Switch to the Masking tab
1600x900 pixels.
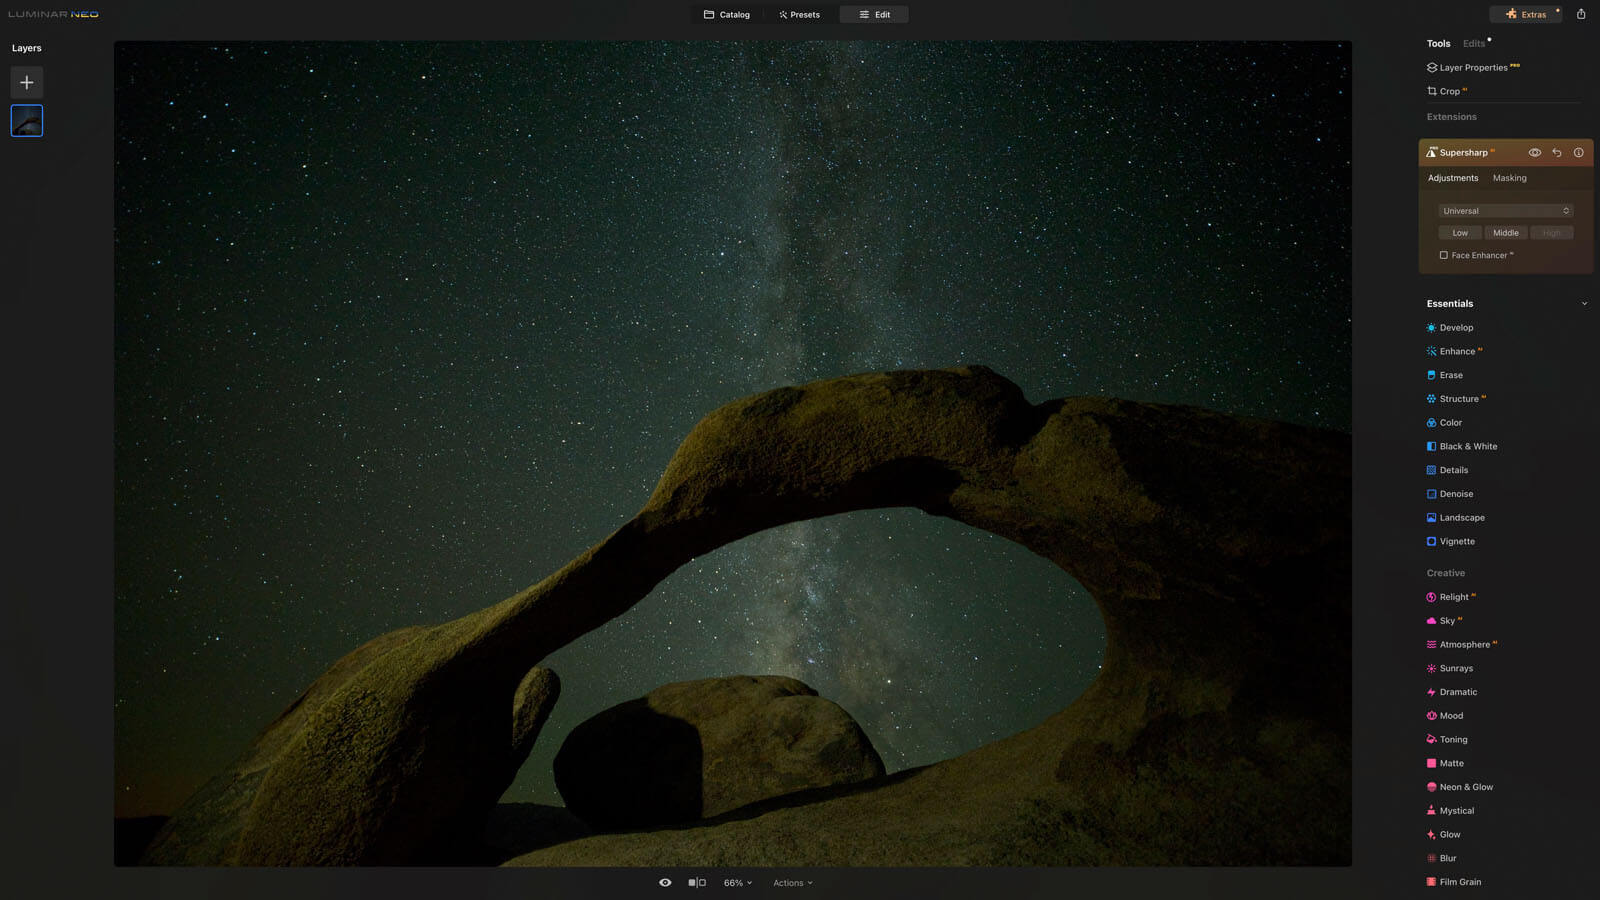coord(1509,178)
